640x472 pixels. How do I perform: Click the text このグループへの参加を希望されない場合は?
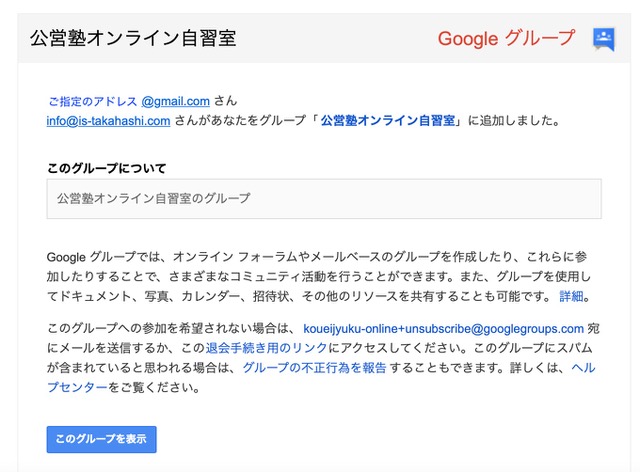(170, 329)
